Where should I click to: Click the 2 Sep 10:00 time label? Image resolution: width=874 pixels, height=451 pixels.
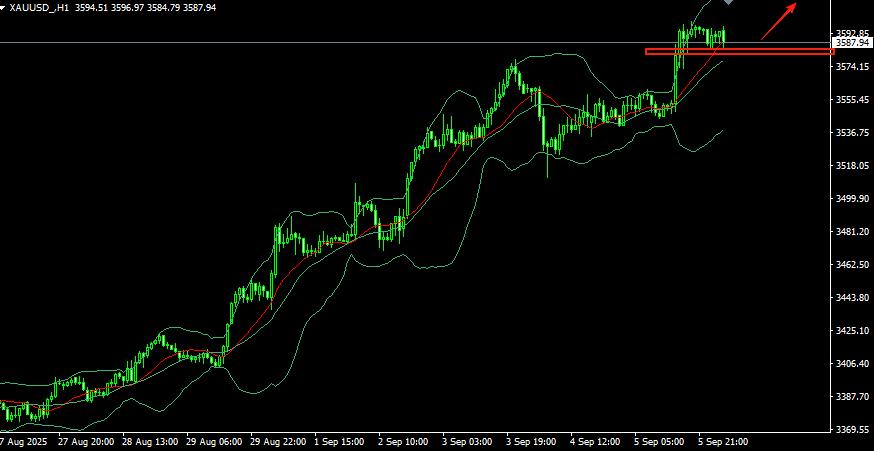[x=403, y=441]
